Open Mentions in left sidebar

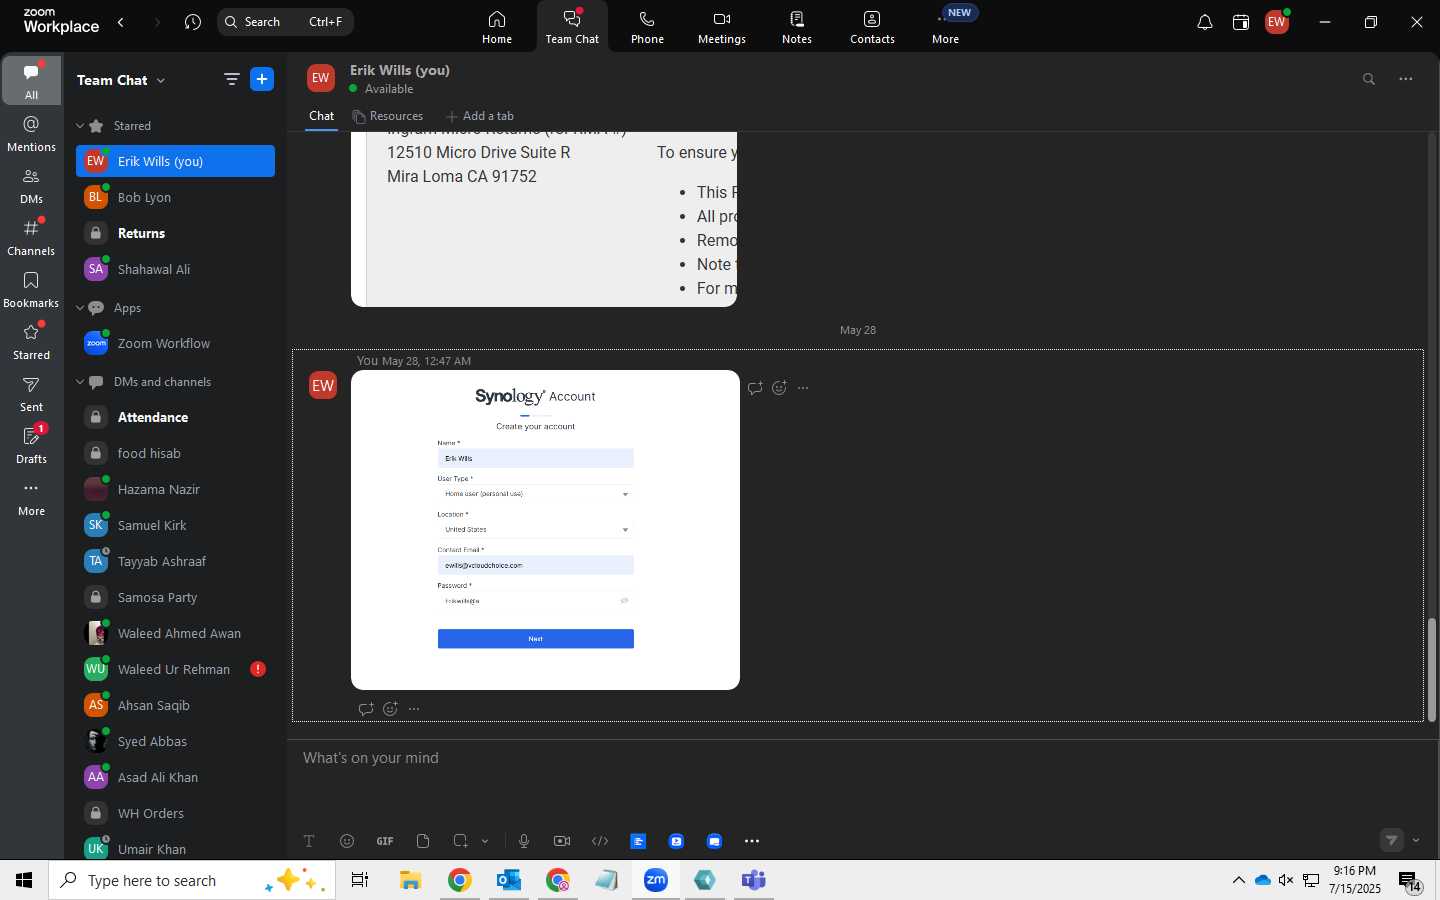pos(32,133)
